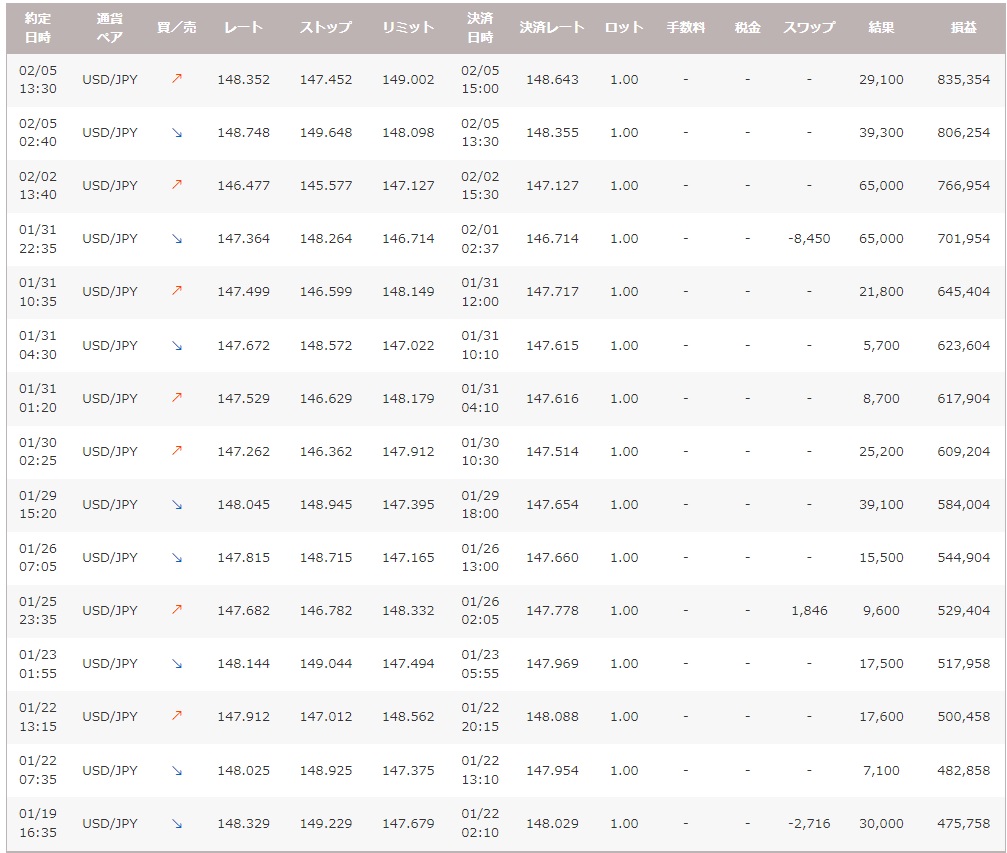Click the 損益 column header

(963, 27)
